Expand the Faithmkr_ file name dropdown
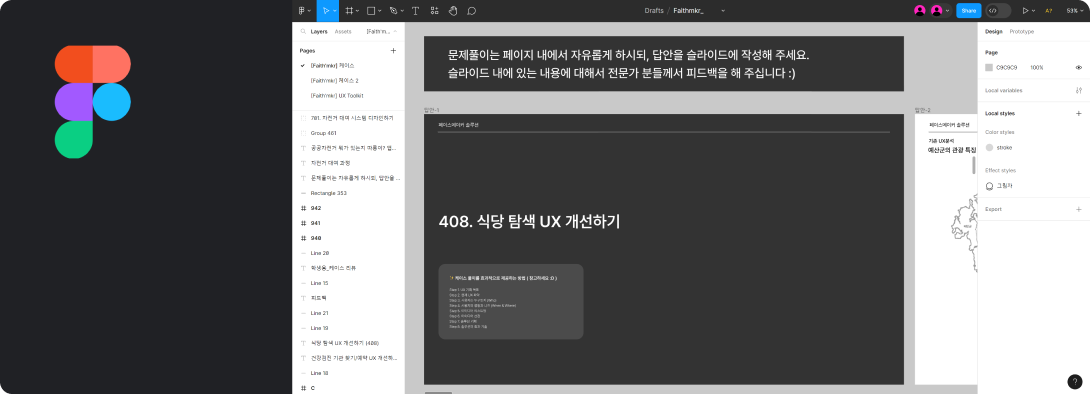Image resolution: width=1090 pixels, height=394 pixels. 723,10
